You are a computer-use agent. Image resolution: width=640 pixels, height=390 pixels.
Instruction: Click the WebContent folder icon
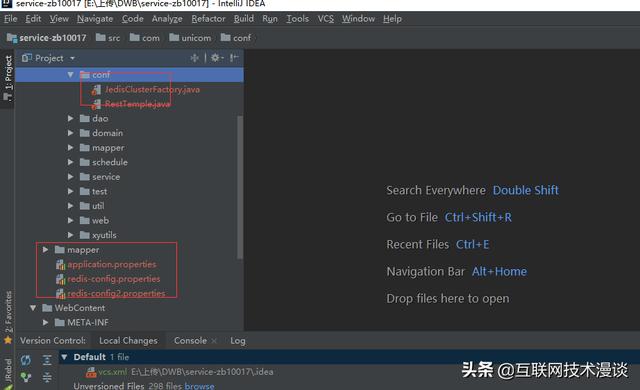pyautogui.click(x=47, y=308)
